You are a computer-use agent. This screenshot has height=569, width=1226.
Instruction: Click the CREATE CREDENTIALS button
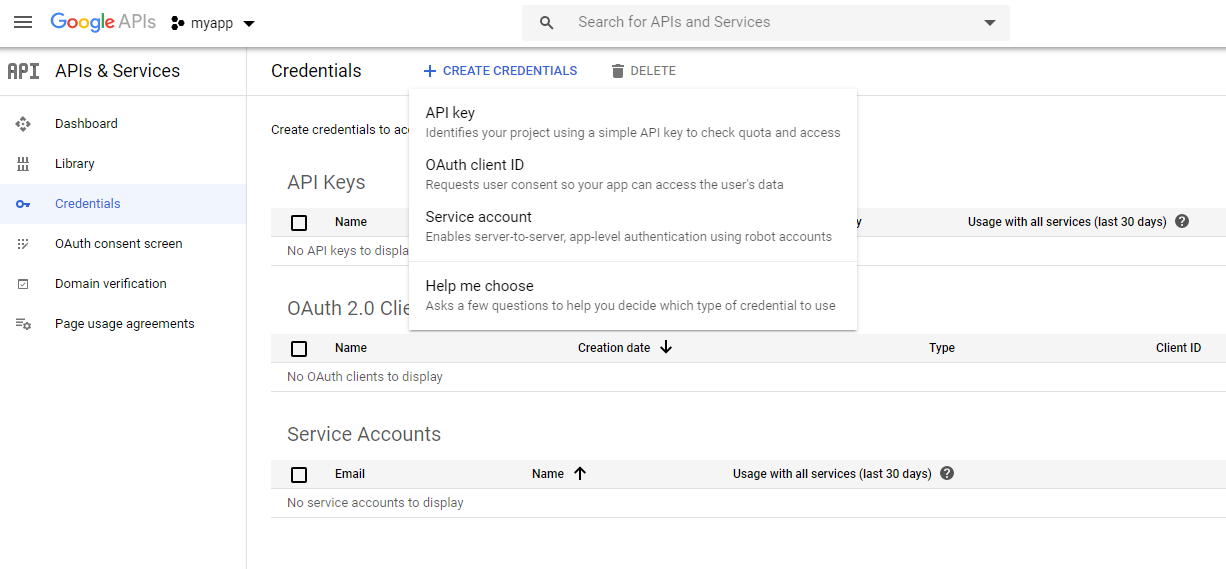click(500, 71)
